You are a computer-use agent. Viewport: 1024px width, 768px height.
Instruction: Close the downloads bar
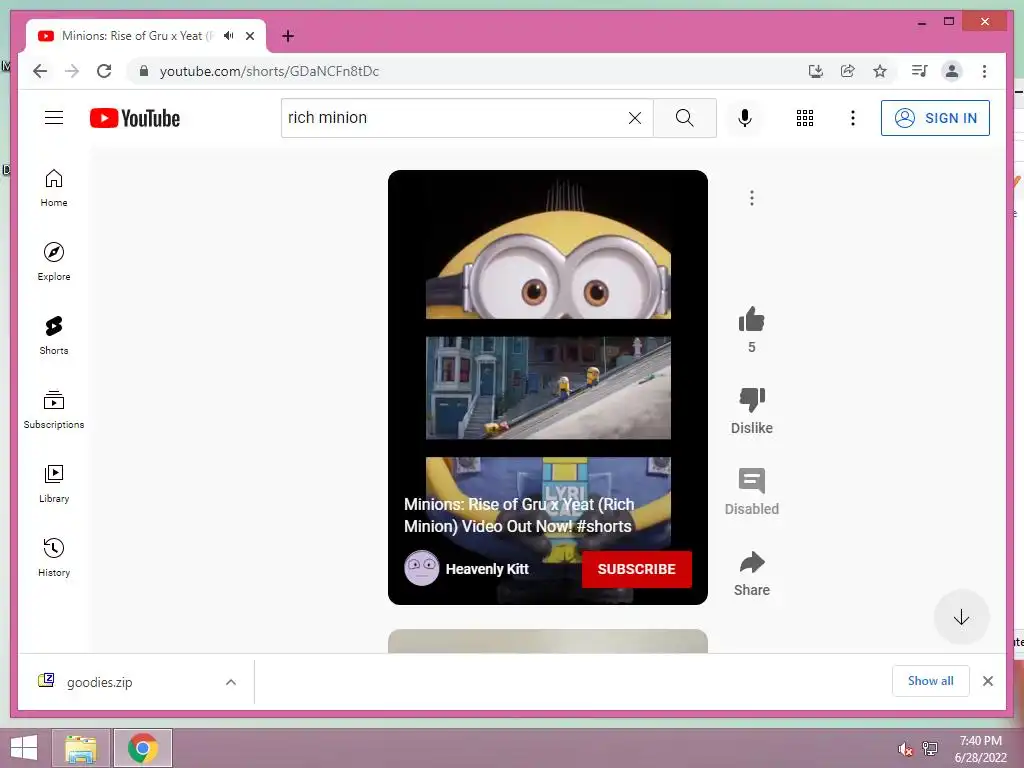988,681
